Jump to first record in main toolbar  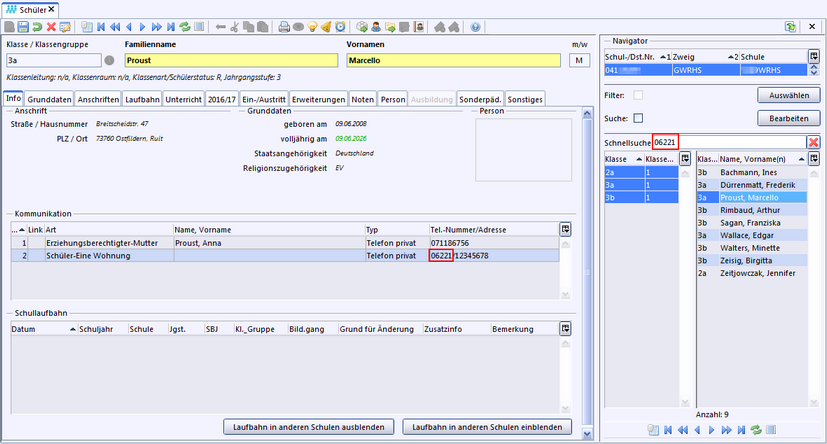(100, 27)
